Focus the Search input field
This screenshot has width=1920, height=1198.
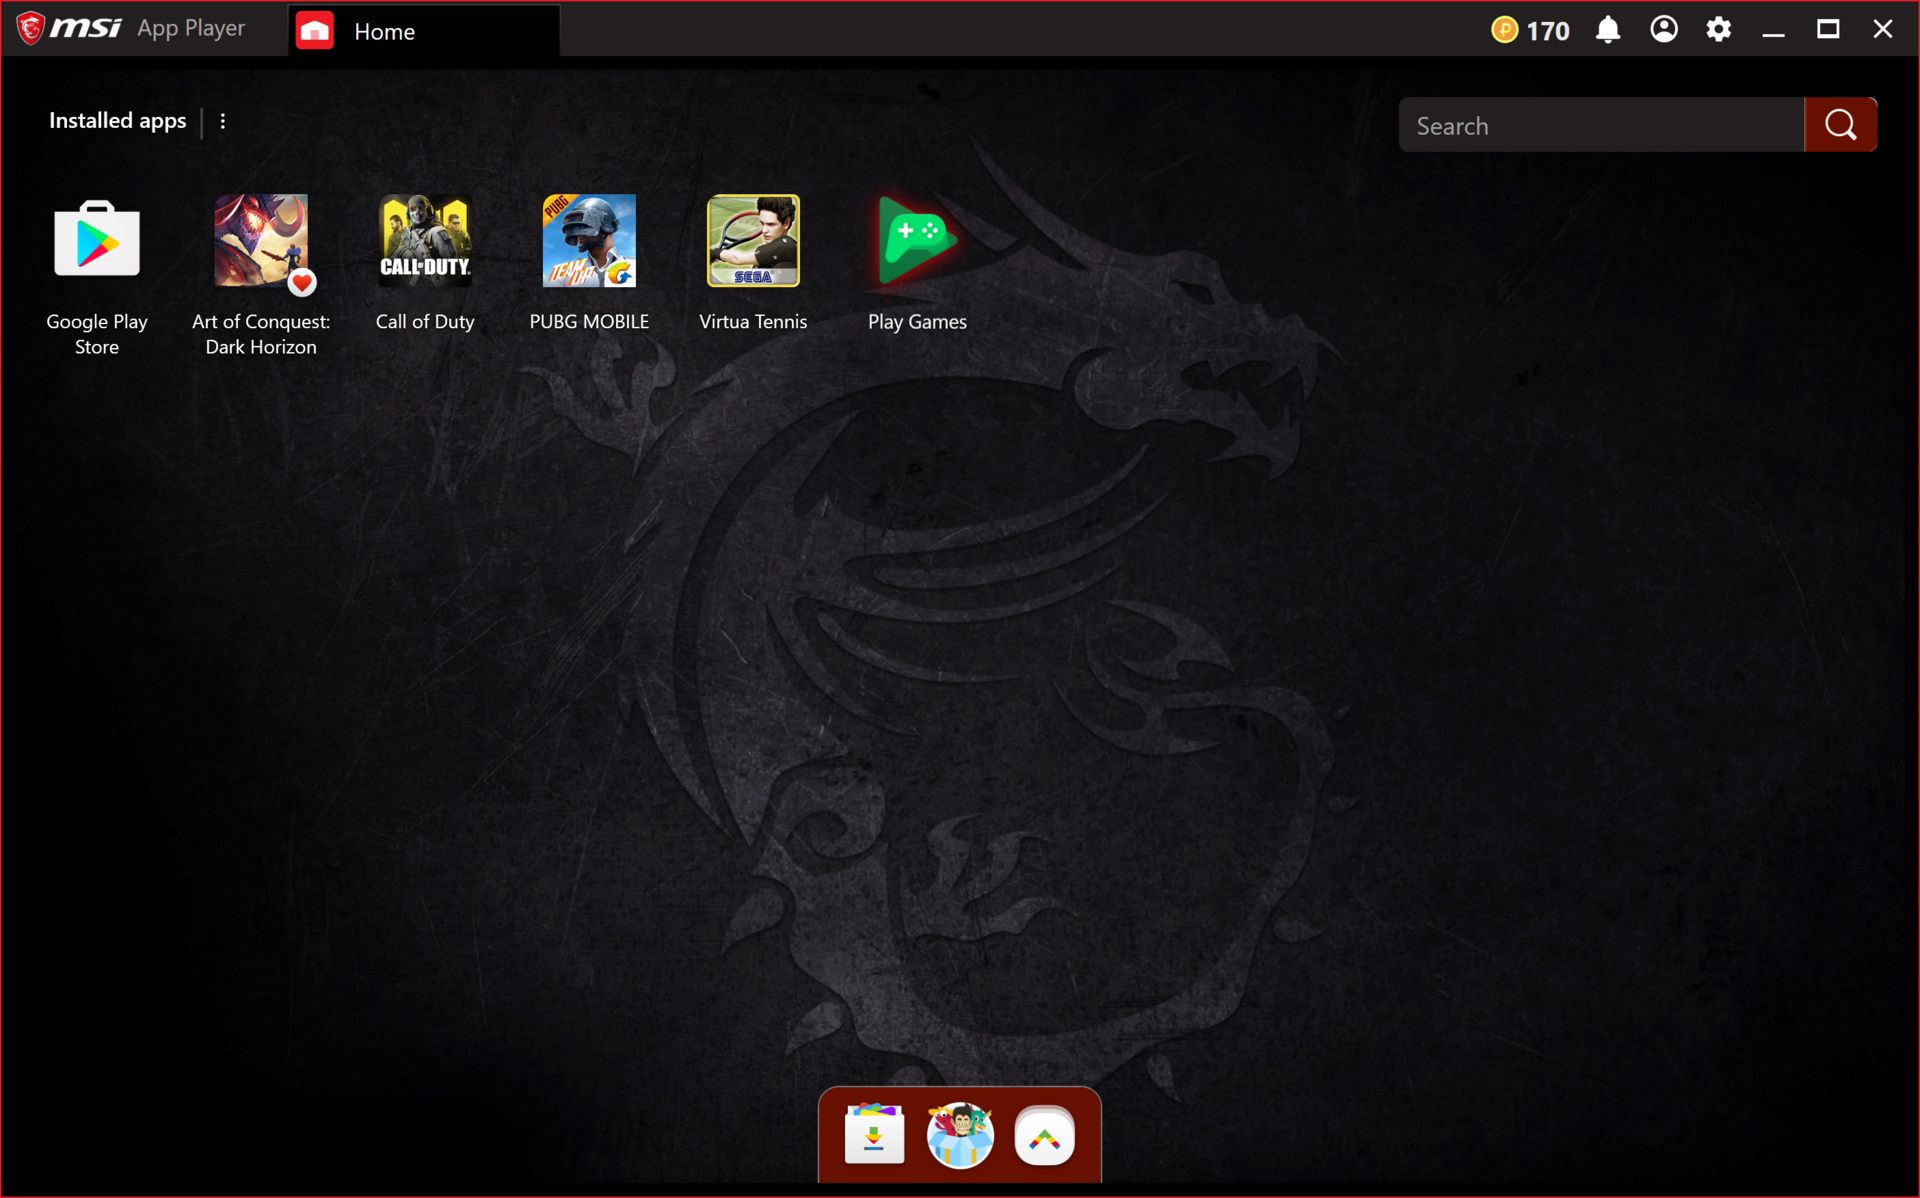(x=1600, y=126)
